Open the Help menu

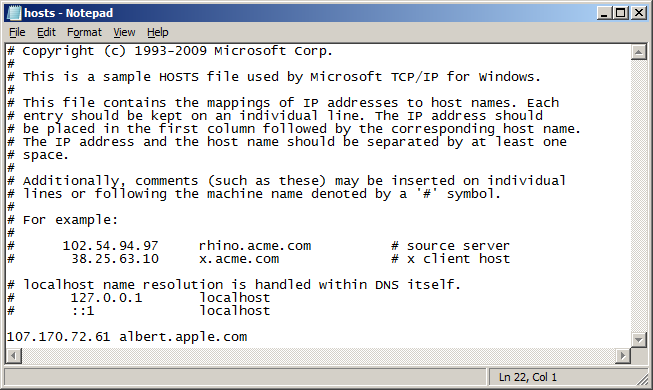tap(157, 32)
